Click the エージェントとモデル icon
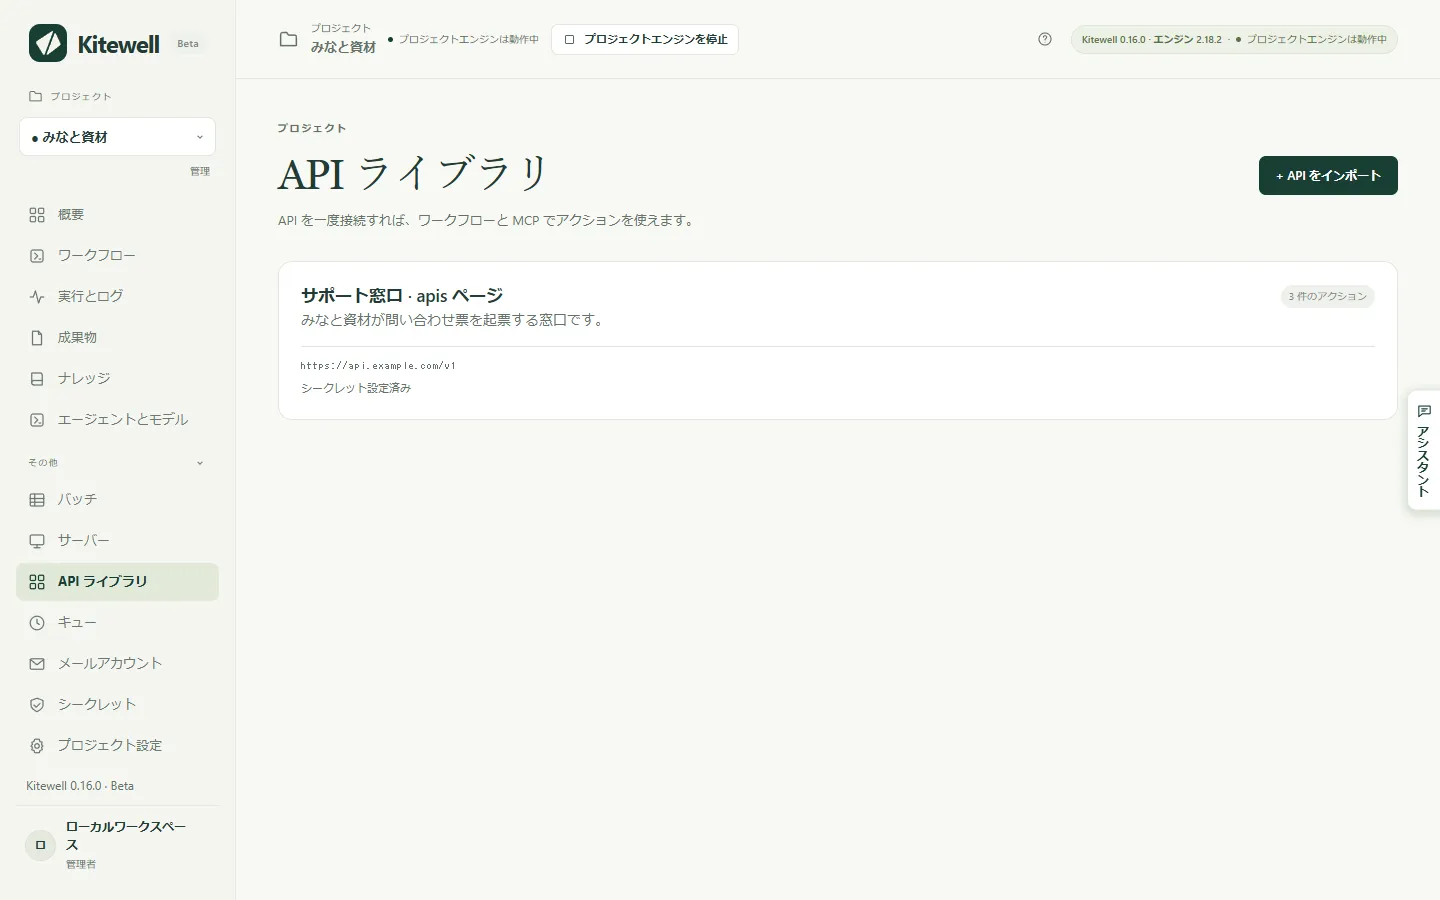 tap(37, 420)
